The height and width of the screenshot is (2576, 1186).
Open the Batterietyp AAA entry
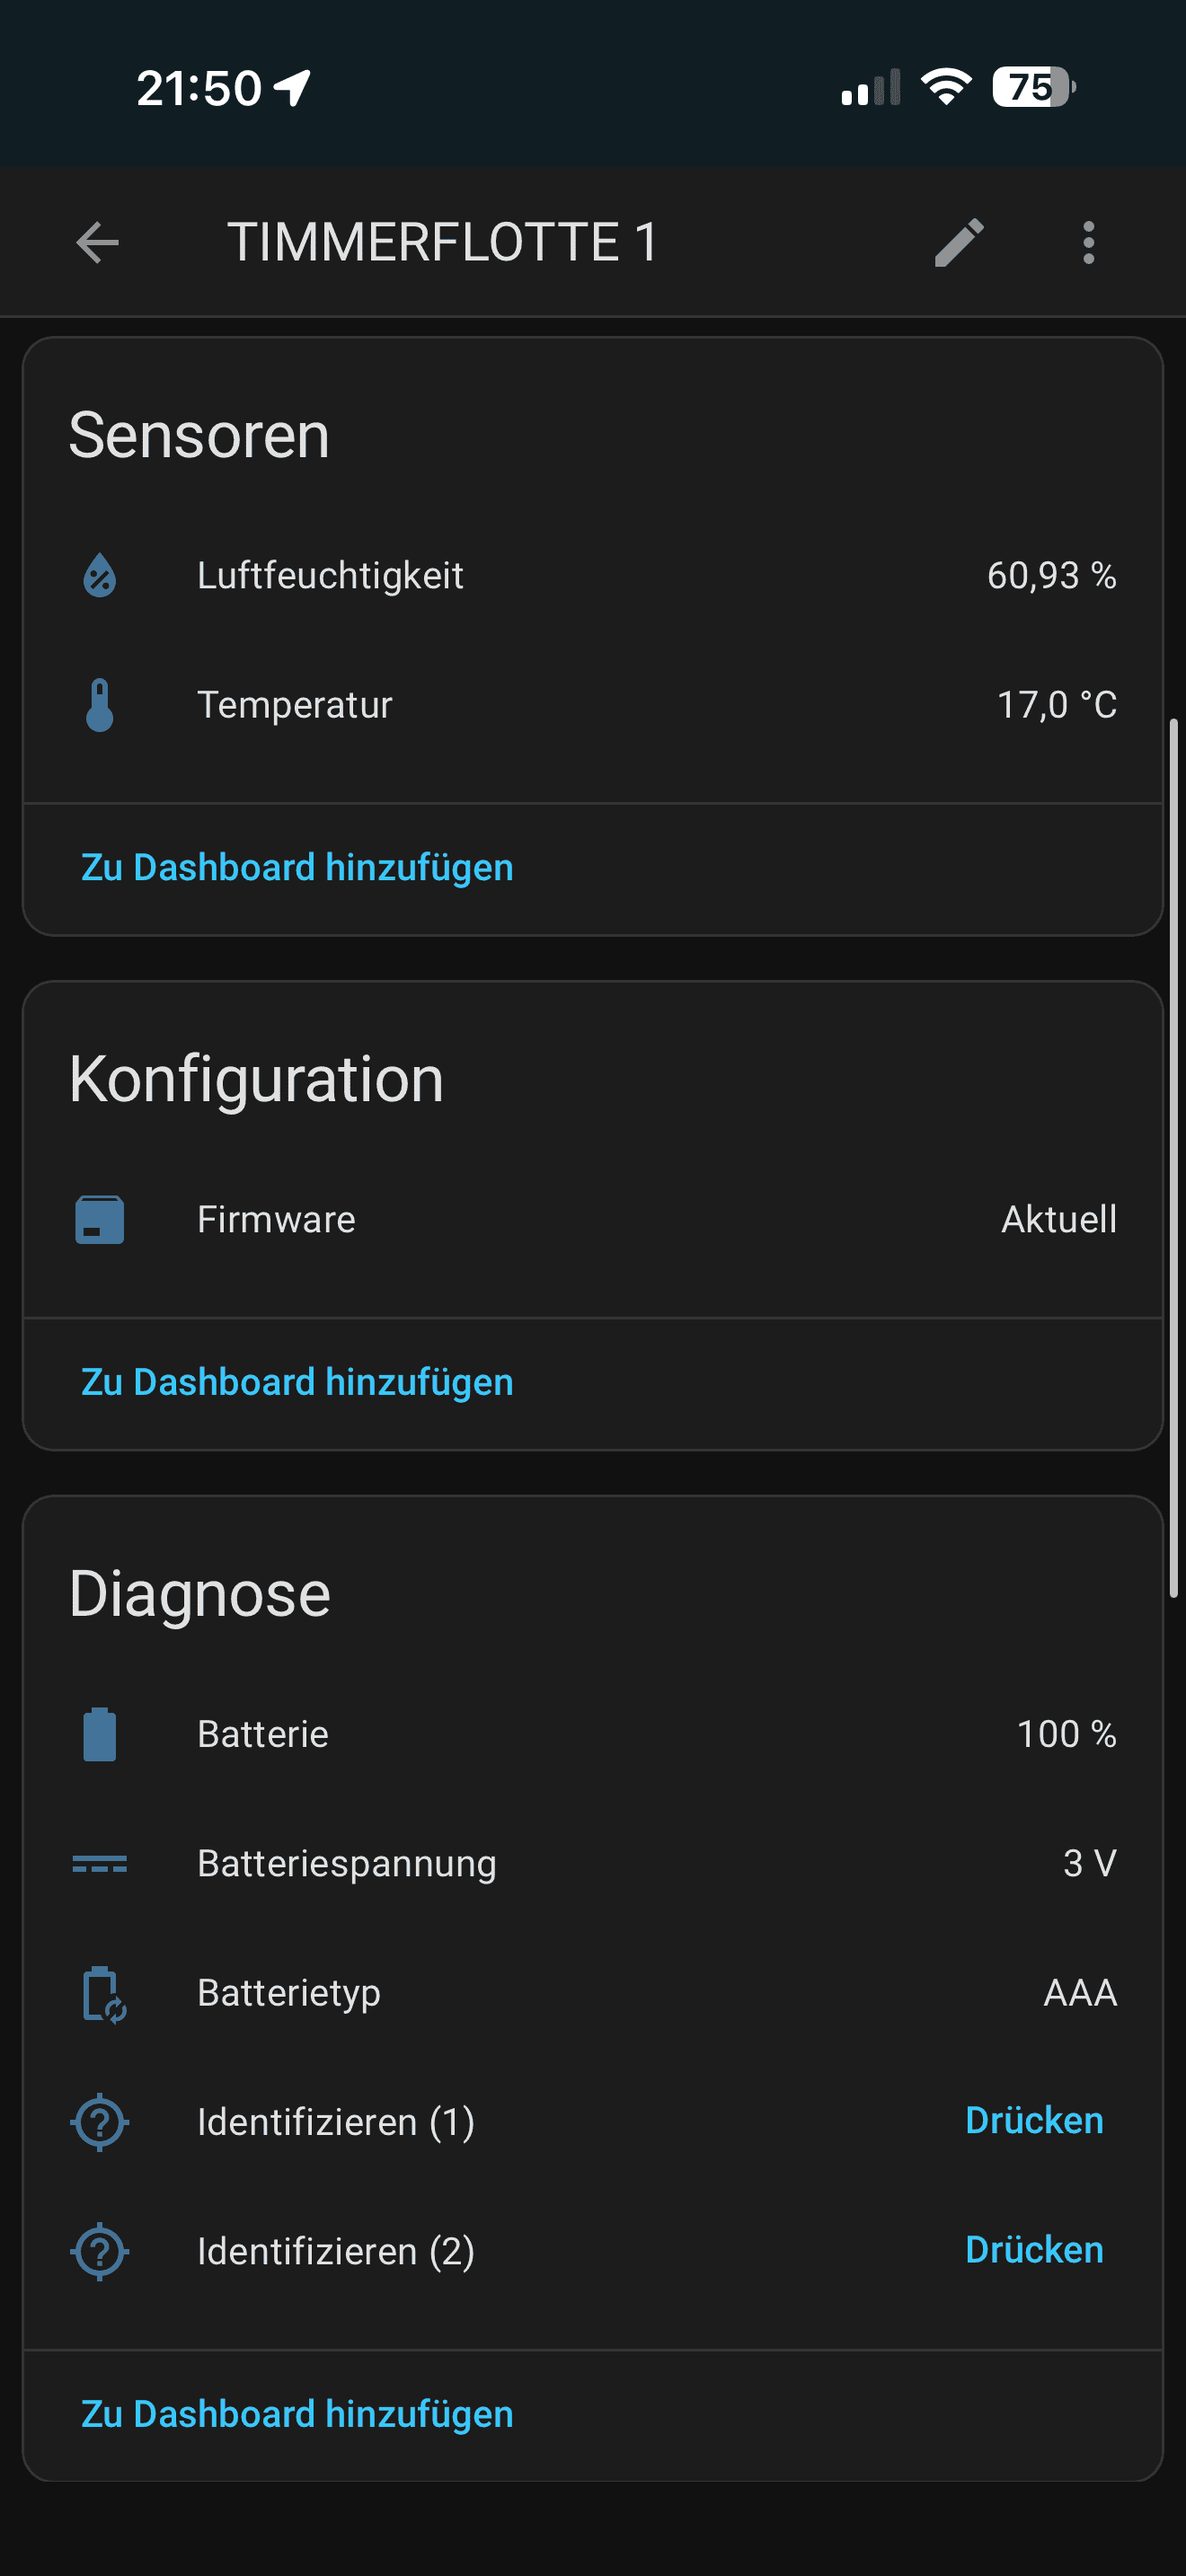(600, 1993)
